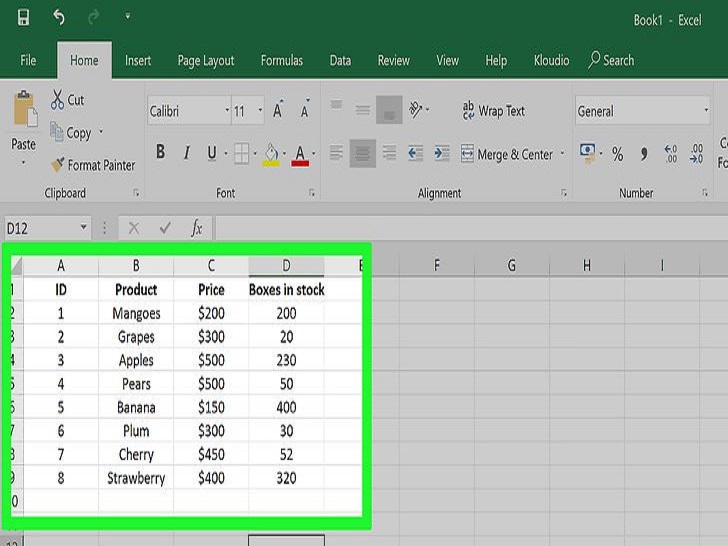Apply the yellow fill color
728x546 pixels.
[x=271, y=154]
